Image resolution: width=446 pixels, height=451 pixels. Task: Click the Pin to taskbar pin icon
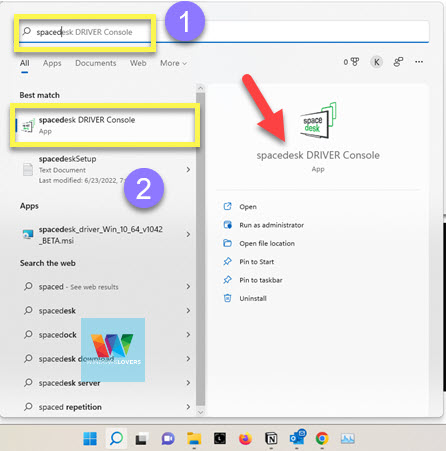coord(227,280)
